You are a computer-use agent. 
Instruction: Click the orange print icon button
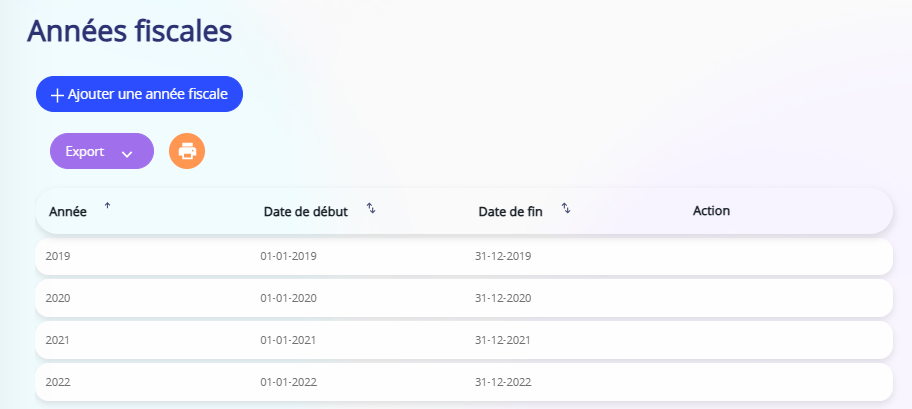pyautogui.click(x=187, y=151)
